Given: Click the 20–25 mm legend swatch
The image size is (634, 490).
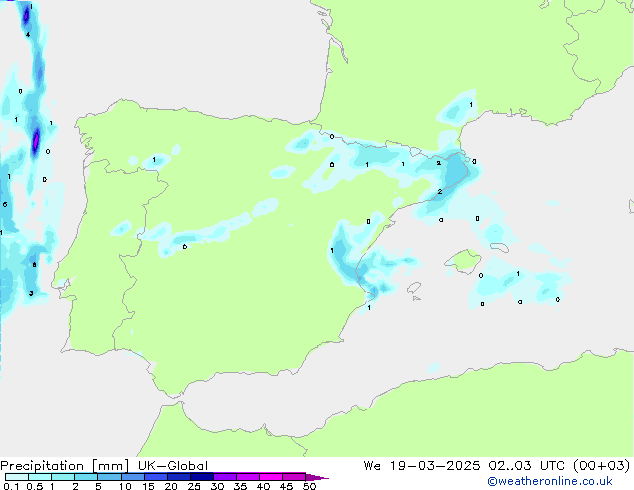Looking at the screenshot, I should [178, 477].
